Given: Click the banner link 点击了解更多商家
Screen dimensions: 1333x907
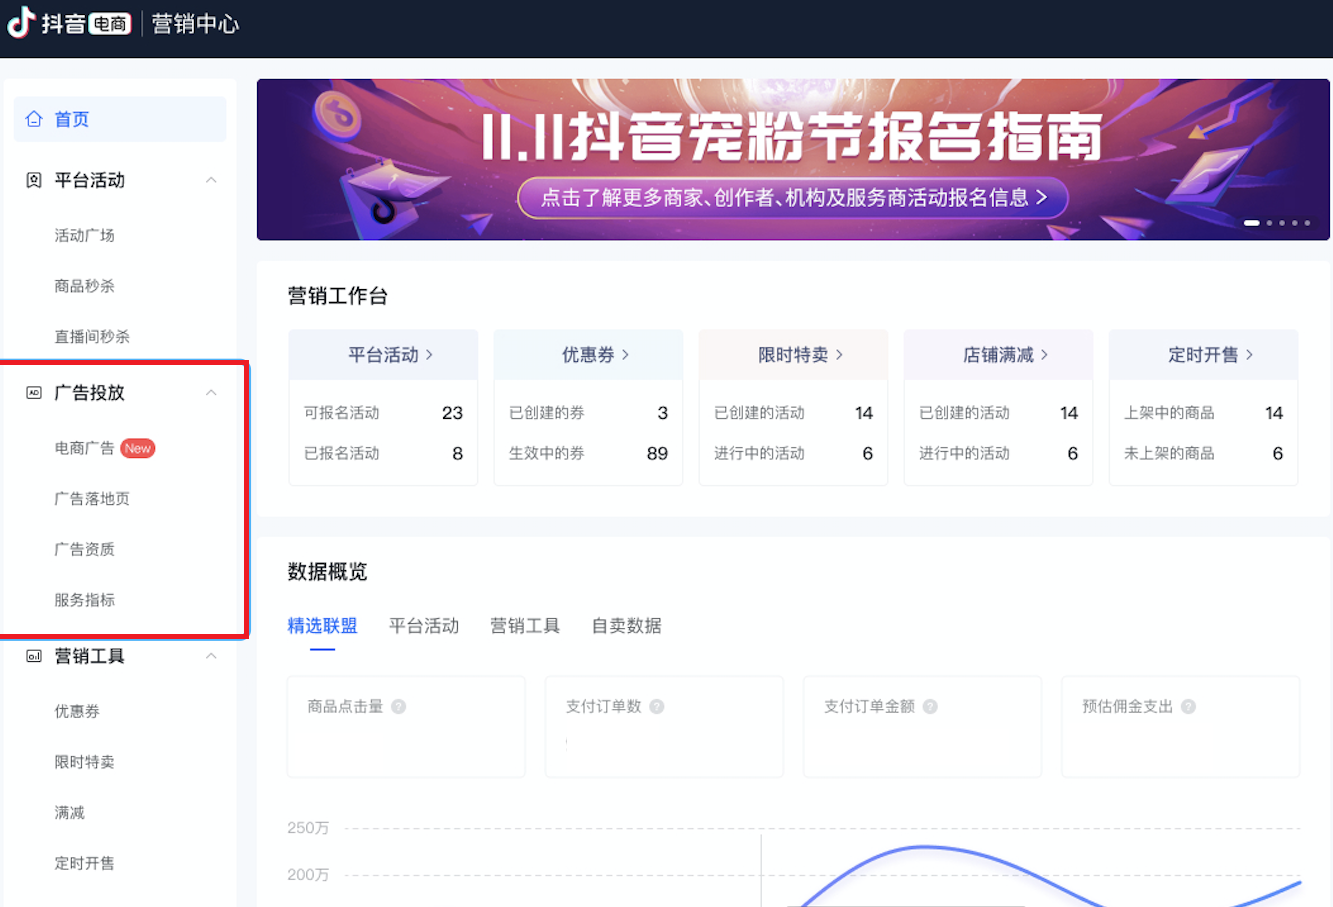Looking at the screenshot, I should pyautogui.click(x=793, y=198).
